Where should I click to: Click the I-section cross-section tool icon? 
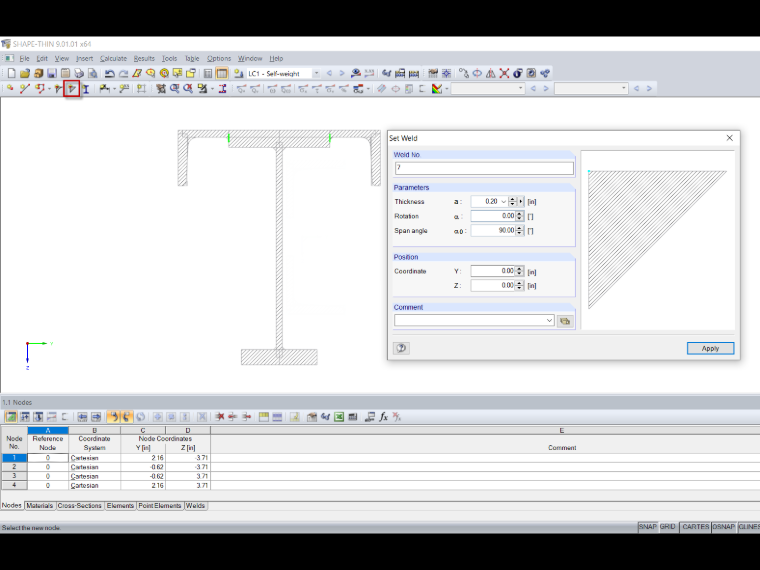(x=86, y=88)
